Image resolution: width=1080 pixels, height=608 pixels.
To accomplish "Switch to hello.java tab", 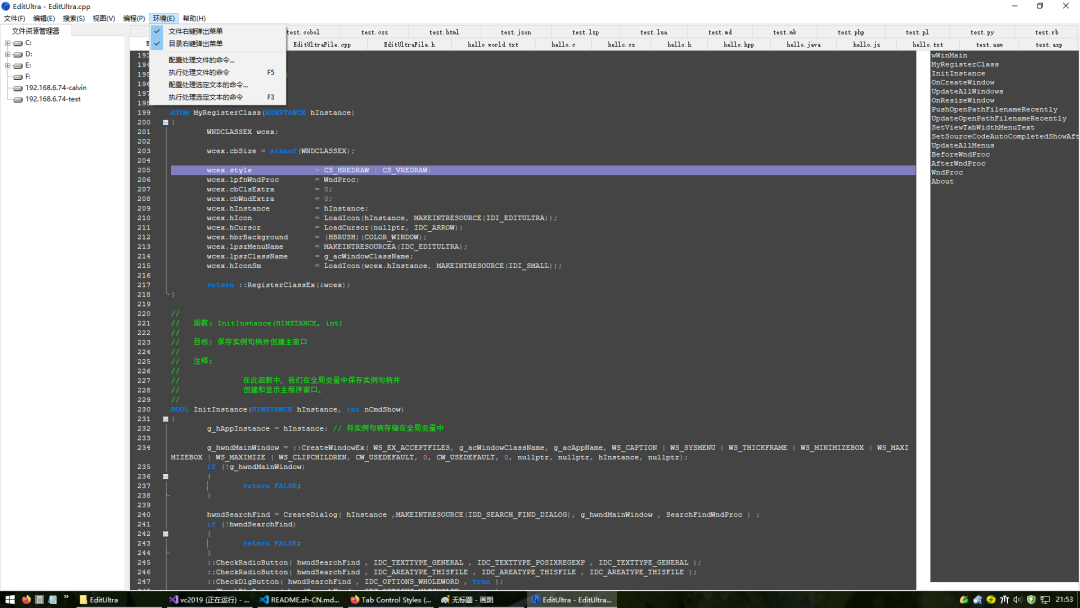I will click(x=803, y=45).
